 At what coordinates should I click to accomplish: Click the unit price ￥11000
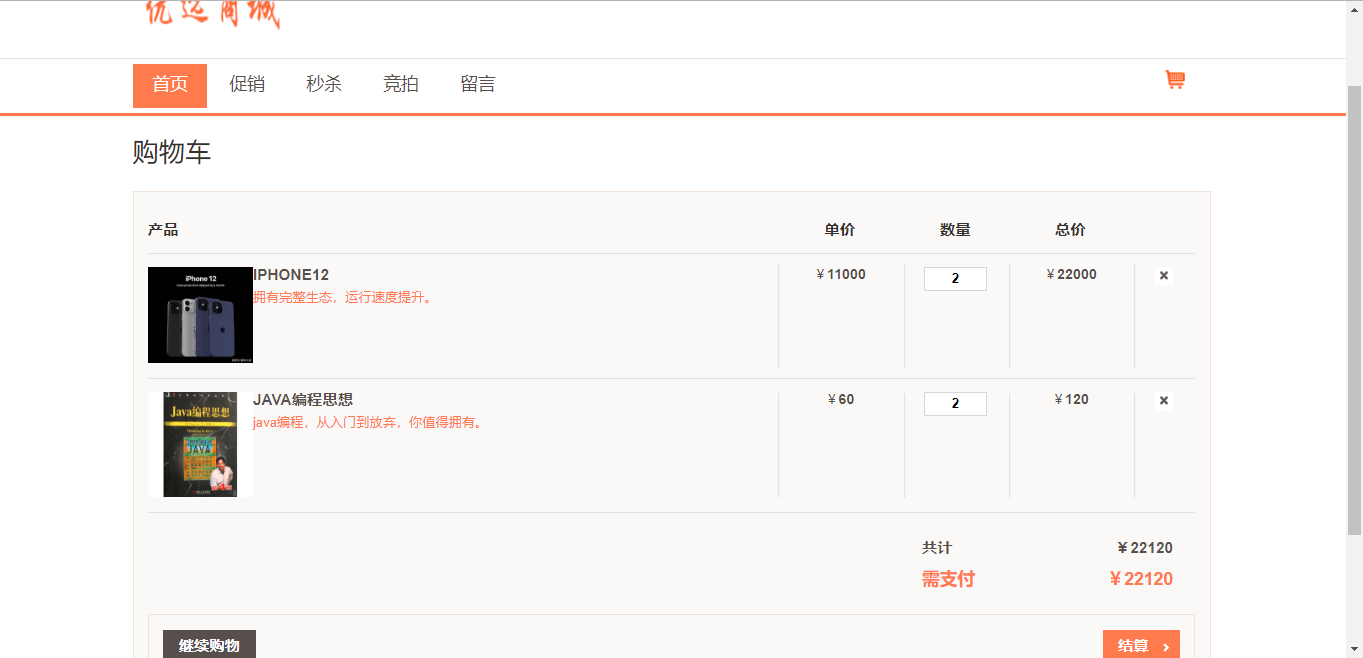click(x=841, y=275)
